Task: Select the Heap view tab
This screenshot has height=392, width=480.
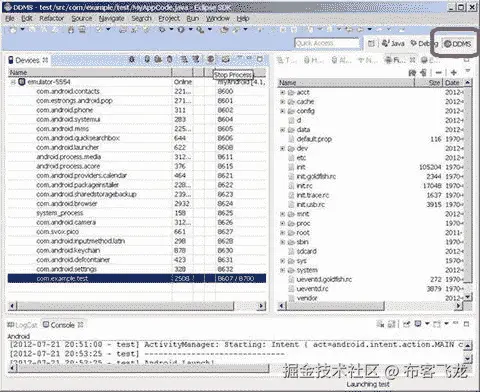Action: tap(313, 60)
